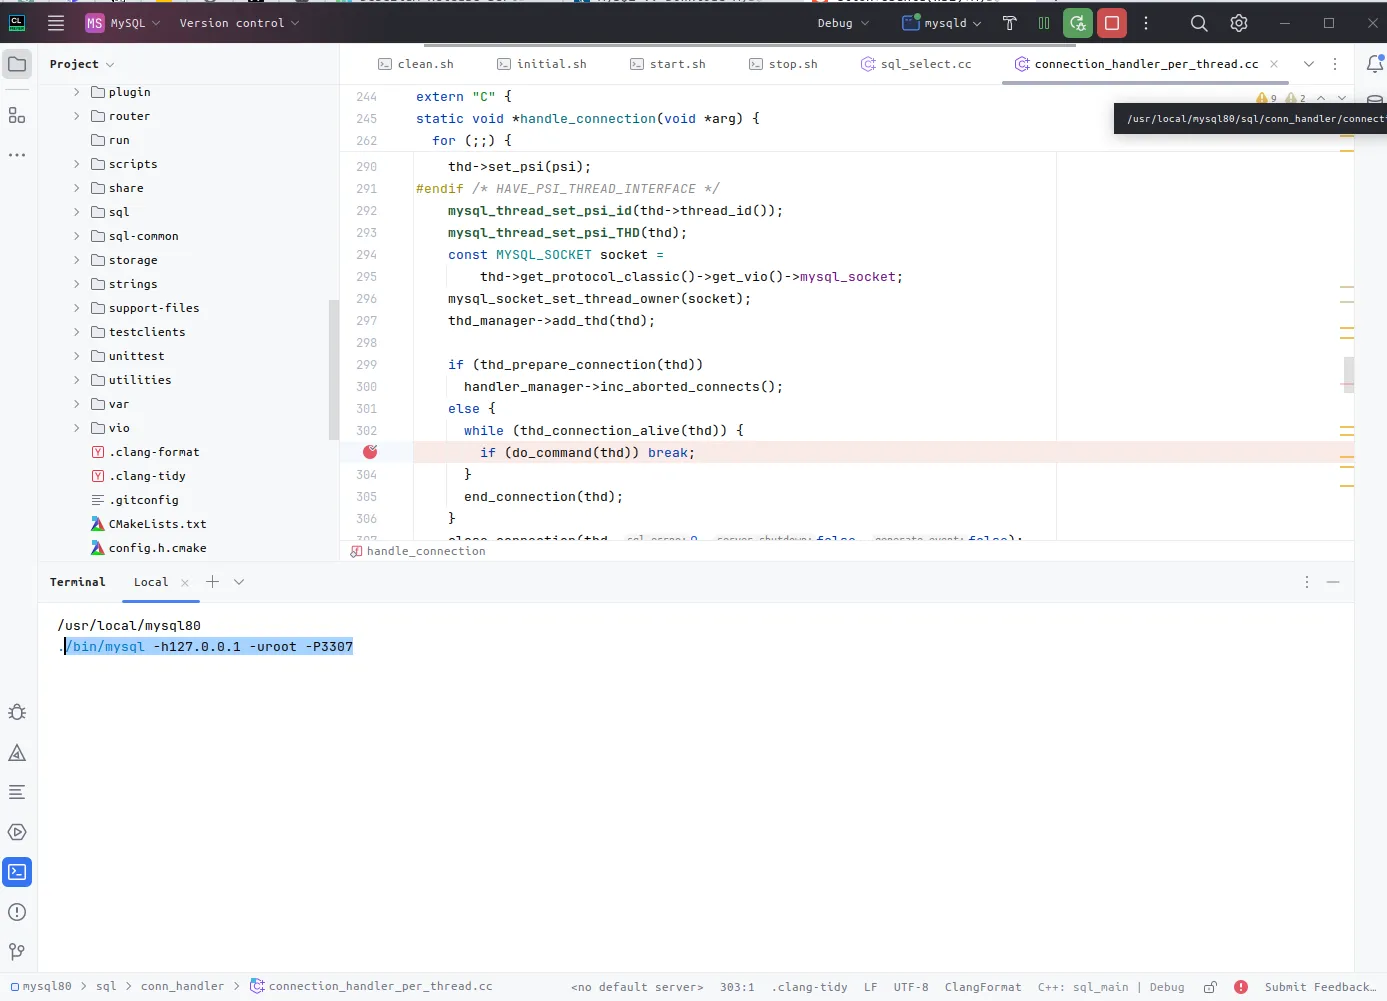Viewport: 1387px width, 1001px height.
Task: Click the UTF-8 encoding widget
Action: [x=911, y=987]
